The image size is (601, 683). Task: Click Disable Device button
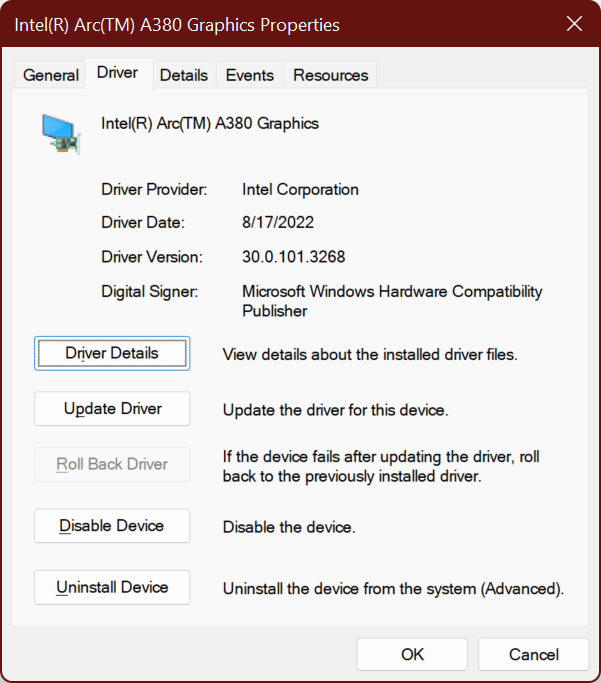[112, 526]
